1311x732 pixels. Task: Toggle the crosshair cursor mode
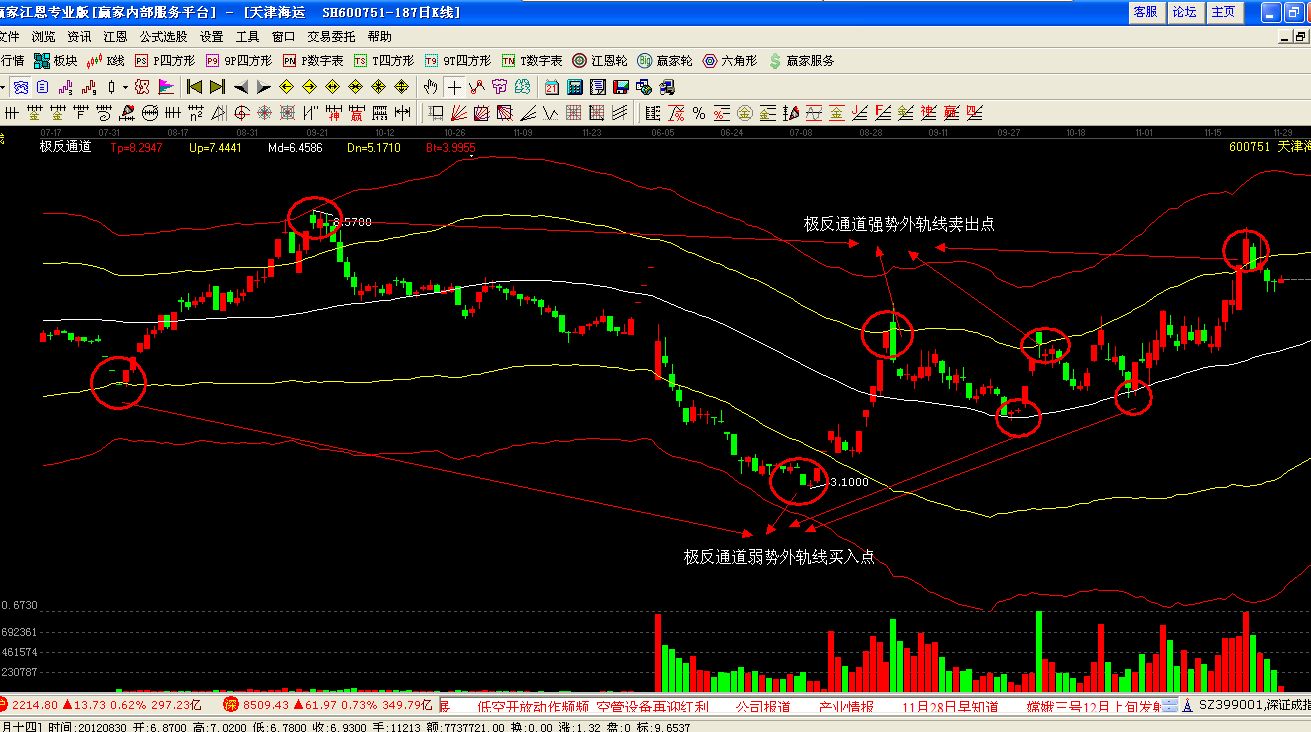coord(454,87)
